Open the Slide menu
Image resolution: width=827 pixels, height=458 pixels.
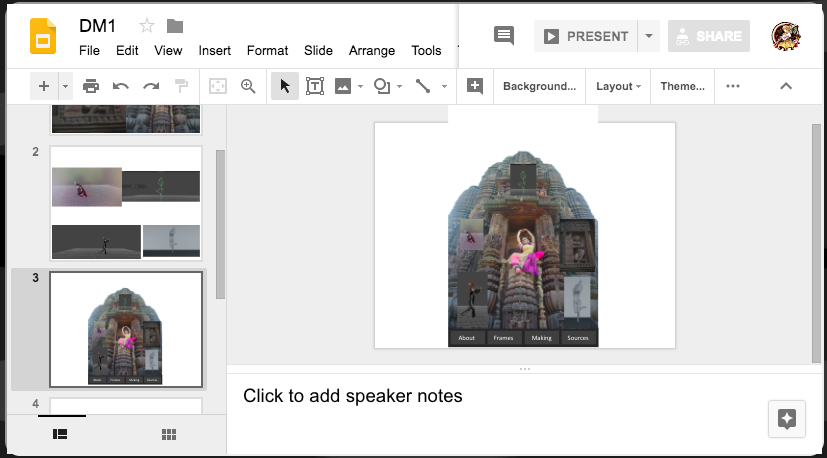click(319, 51)
